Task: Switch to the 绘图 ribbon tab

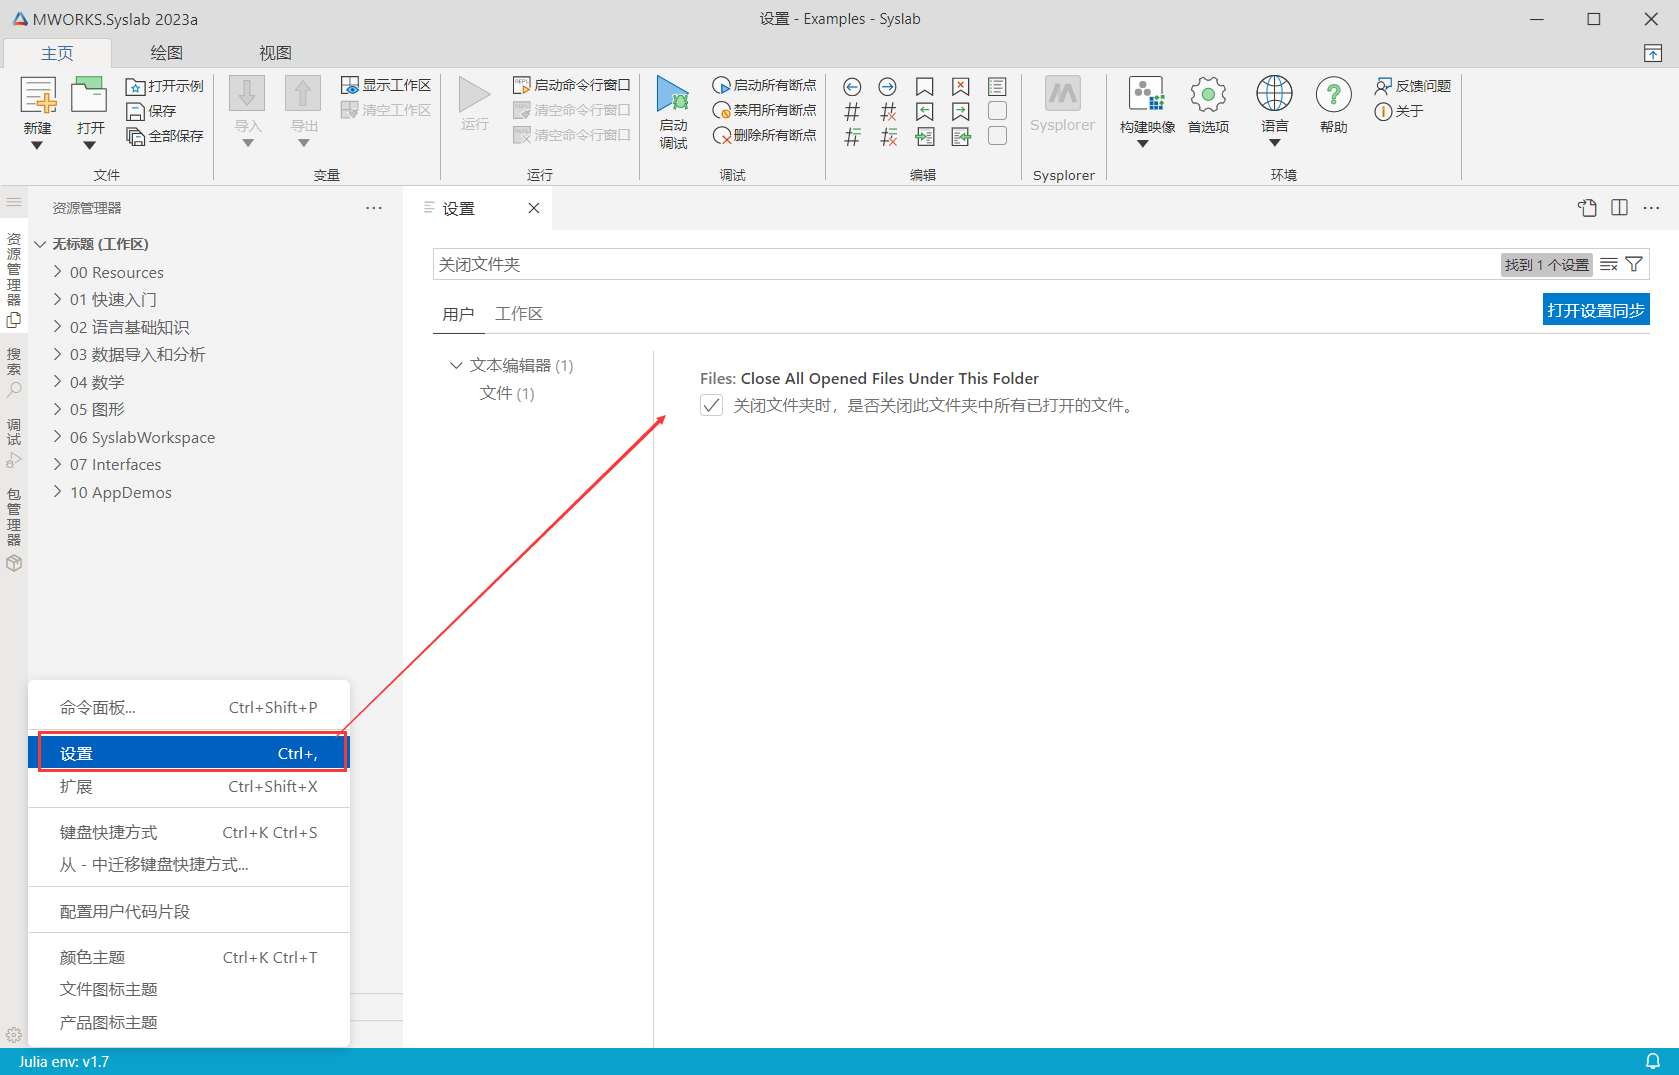Action: [166, 53]
